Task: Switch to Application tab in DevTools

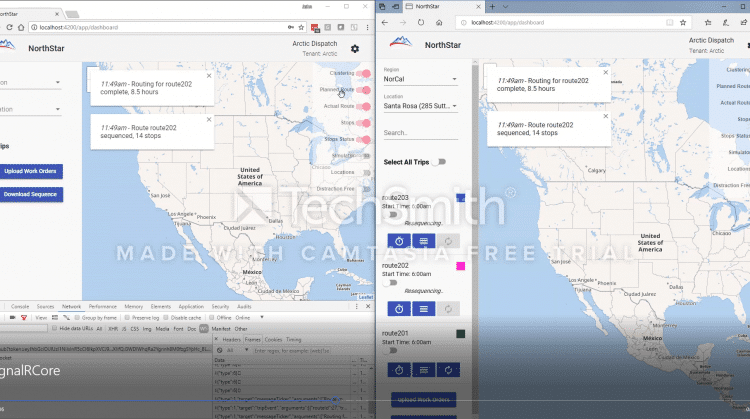Action: point(191,307)
